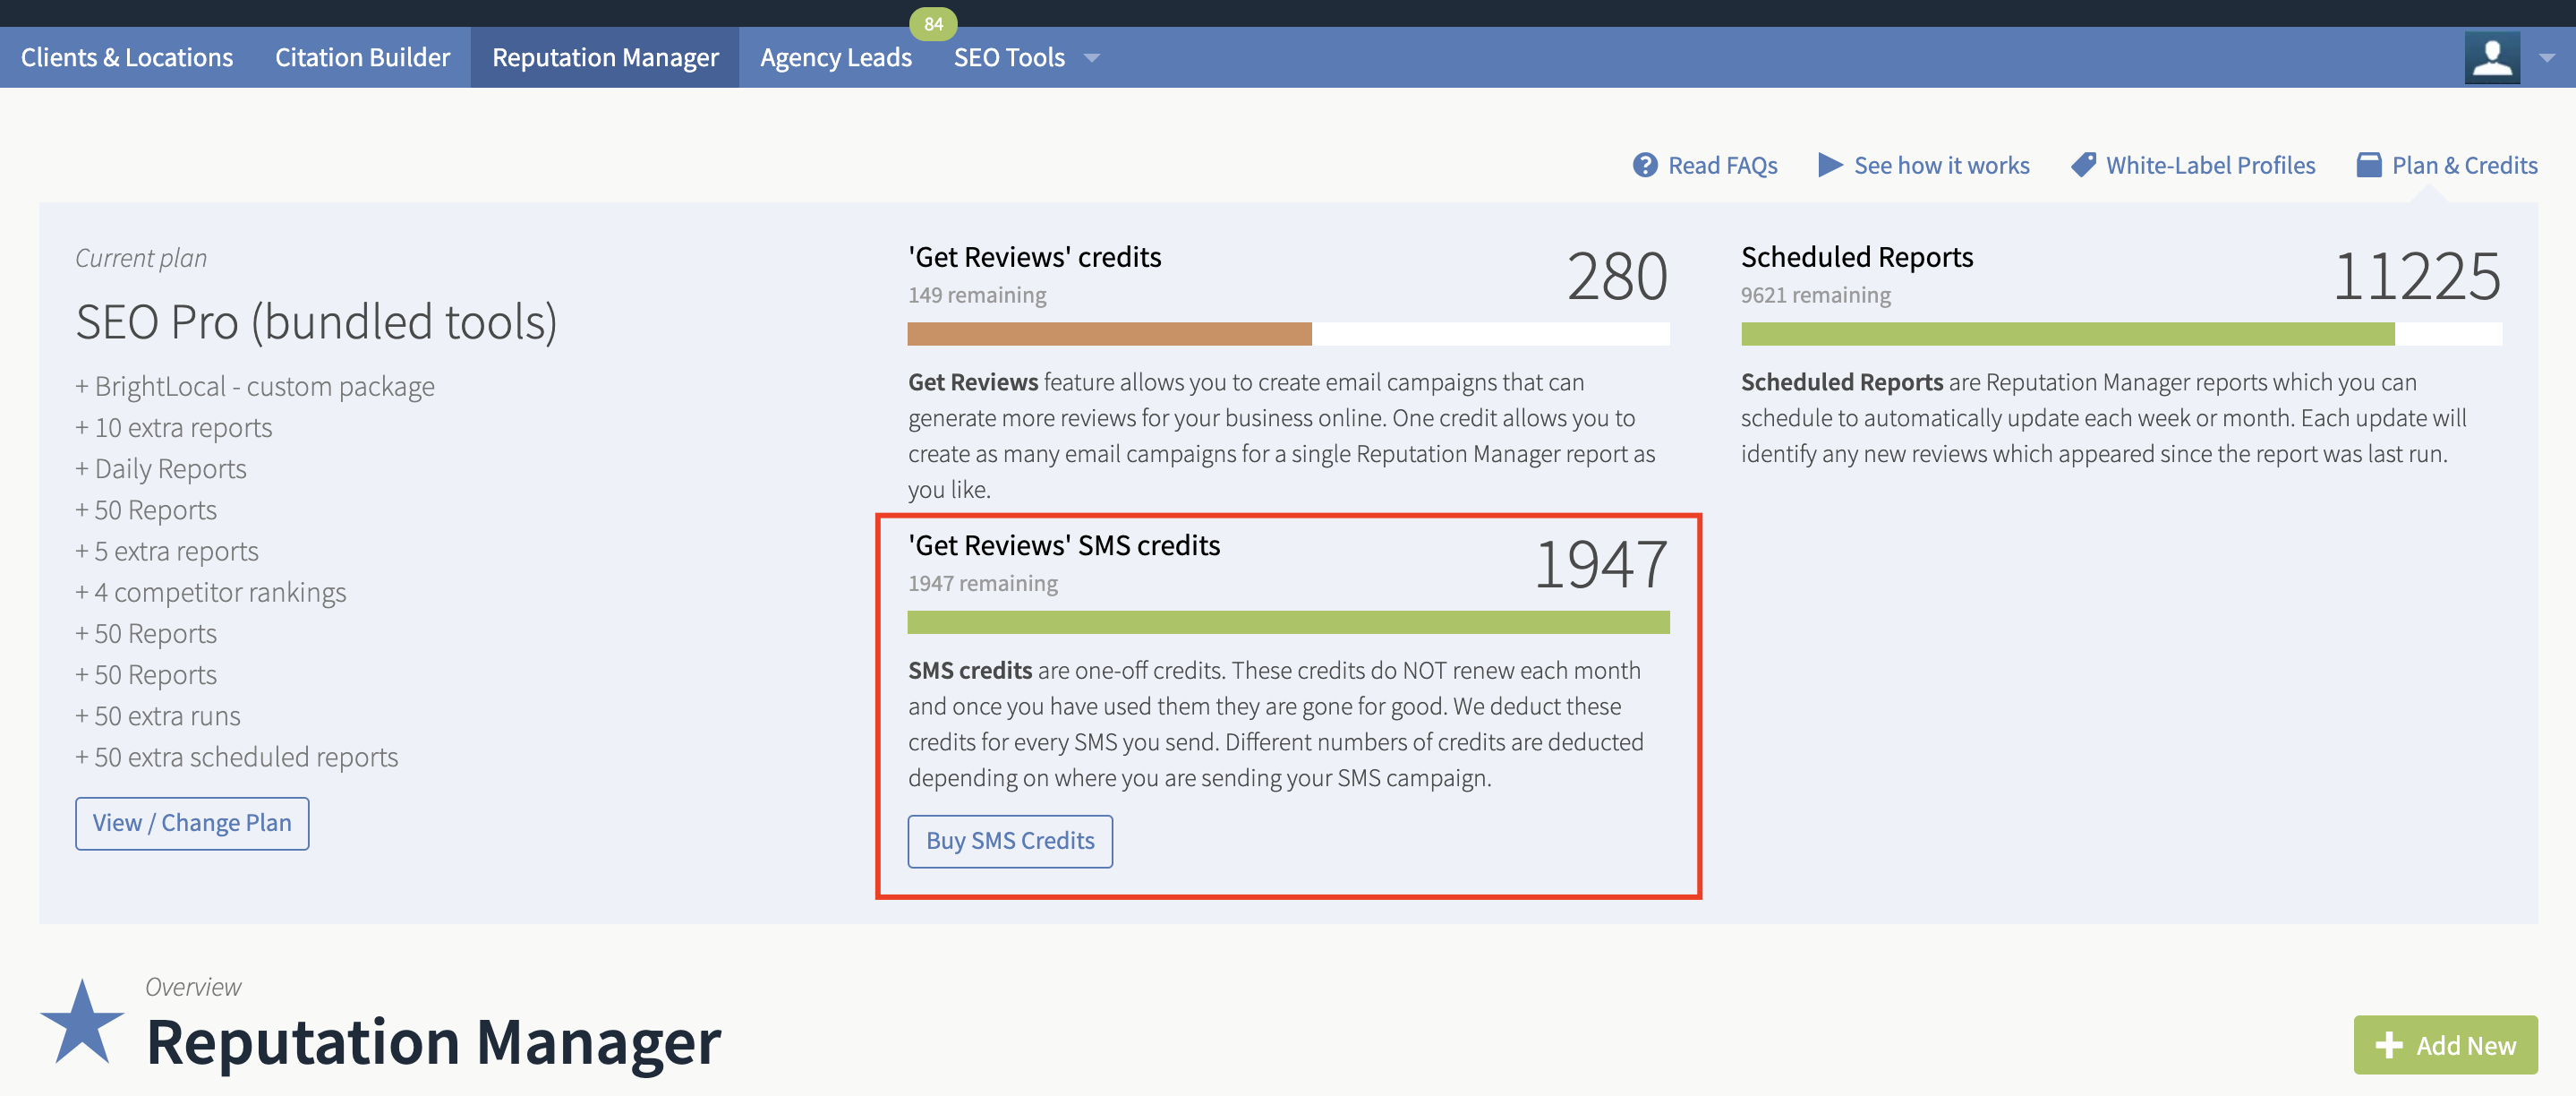Viewport: 2576px width, 1096px height.
Task: Click the White-Label Profiles tag icon
Action: [2083, 165]
